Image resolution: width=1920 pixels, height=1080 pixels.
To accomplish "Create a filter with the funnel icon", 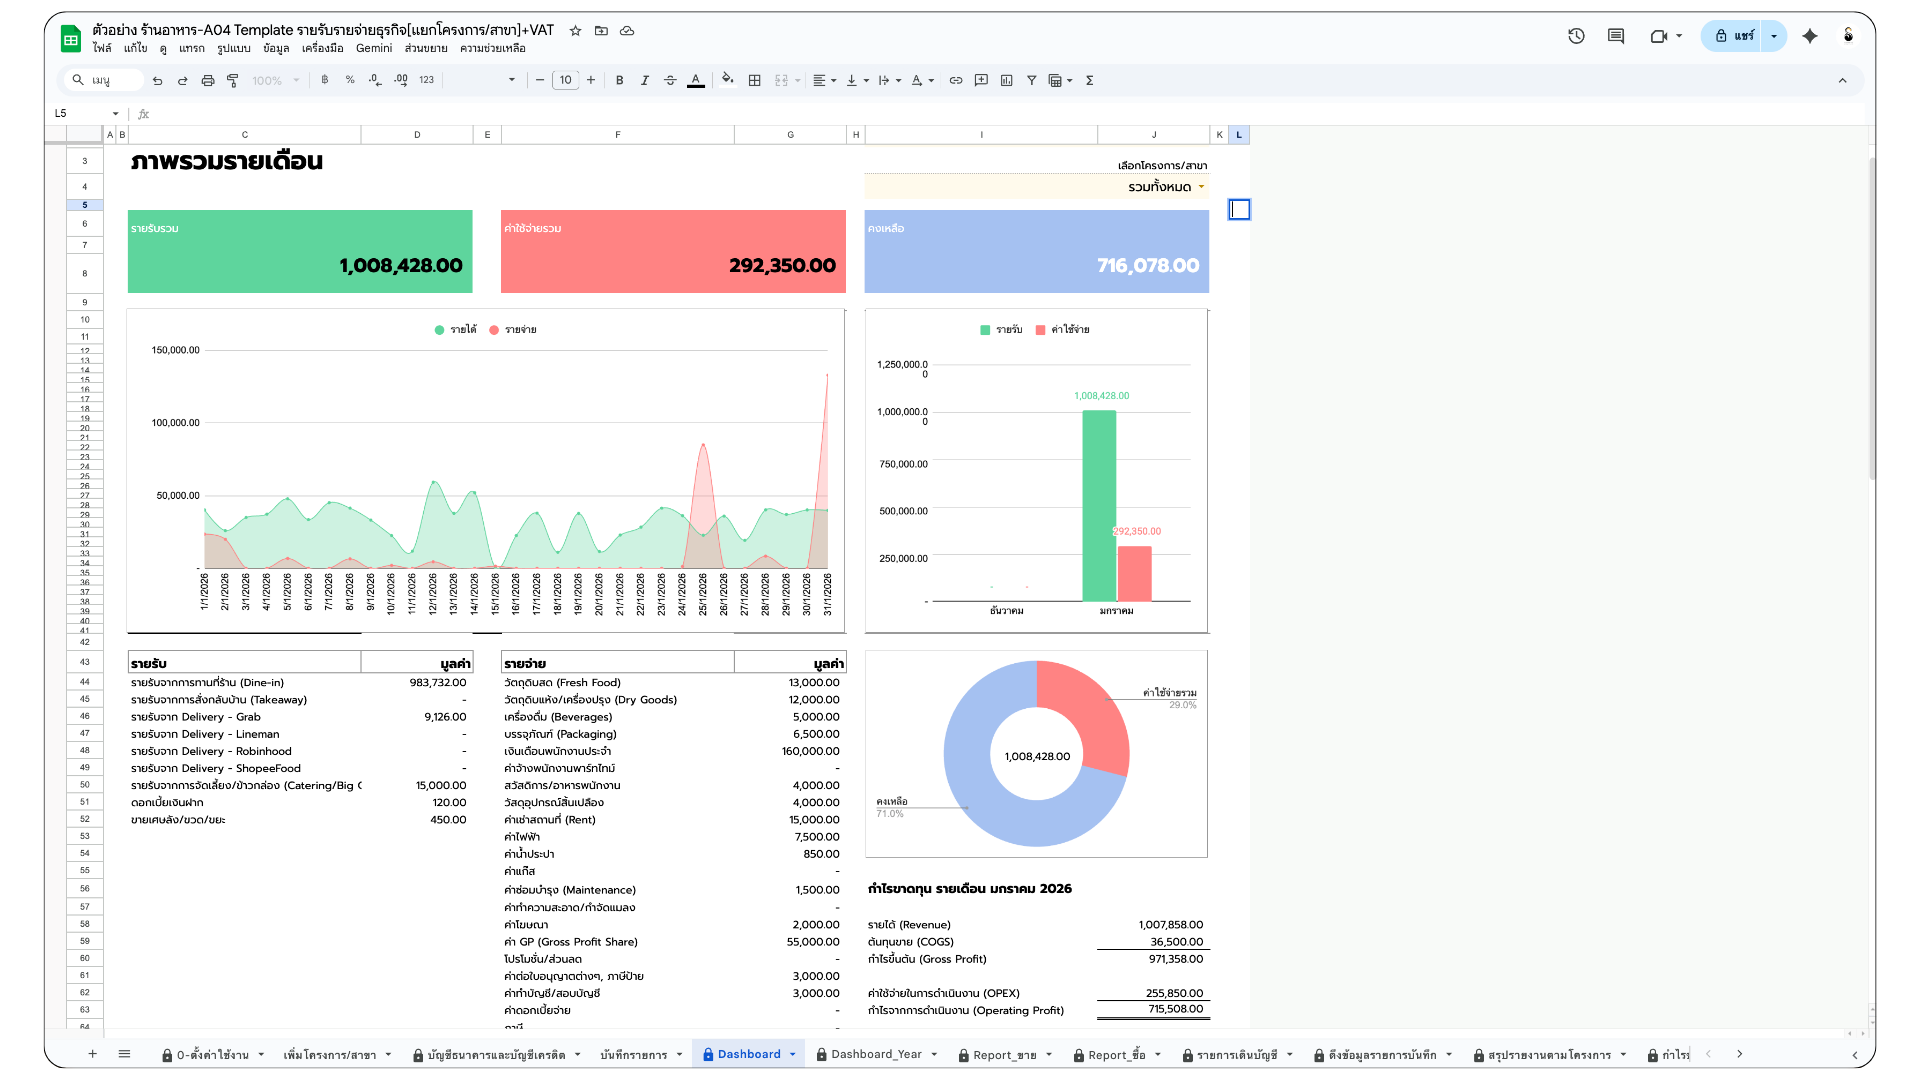I will point(1032,80).
